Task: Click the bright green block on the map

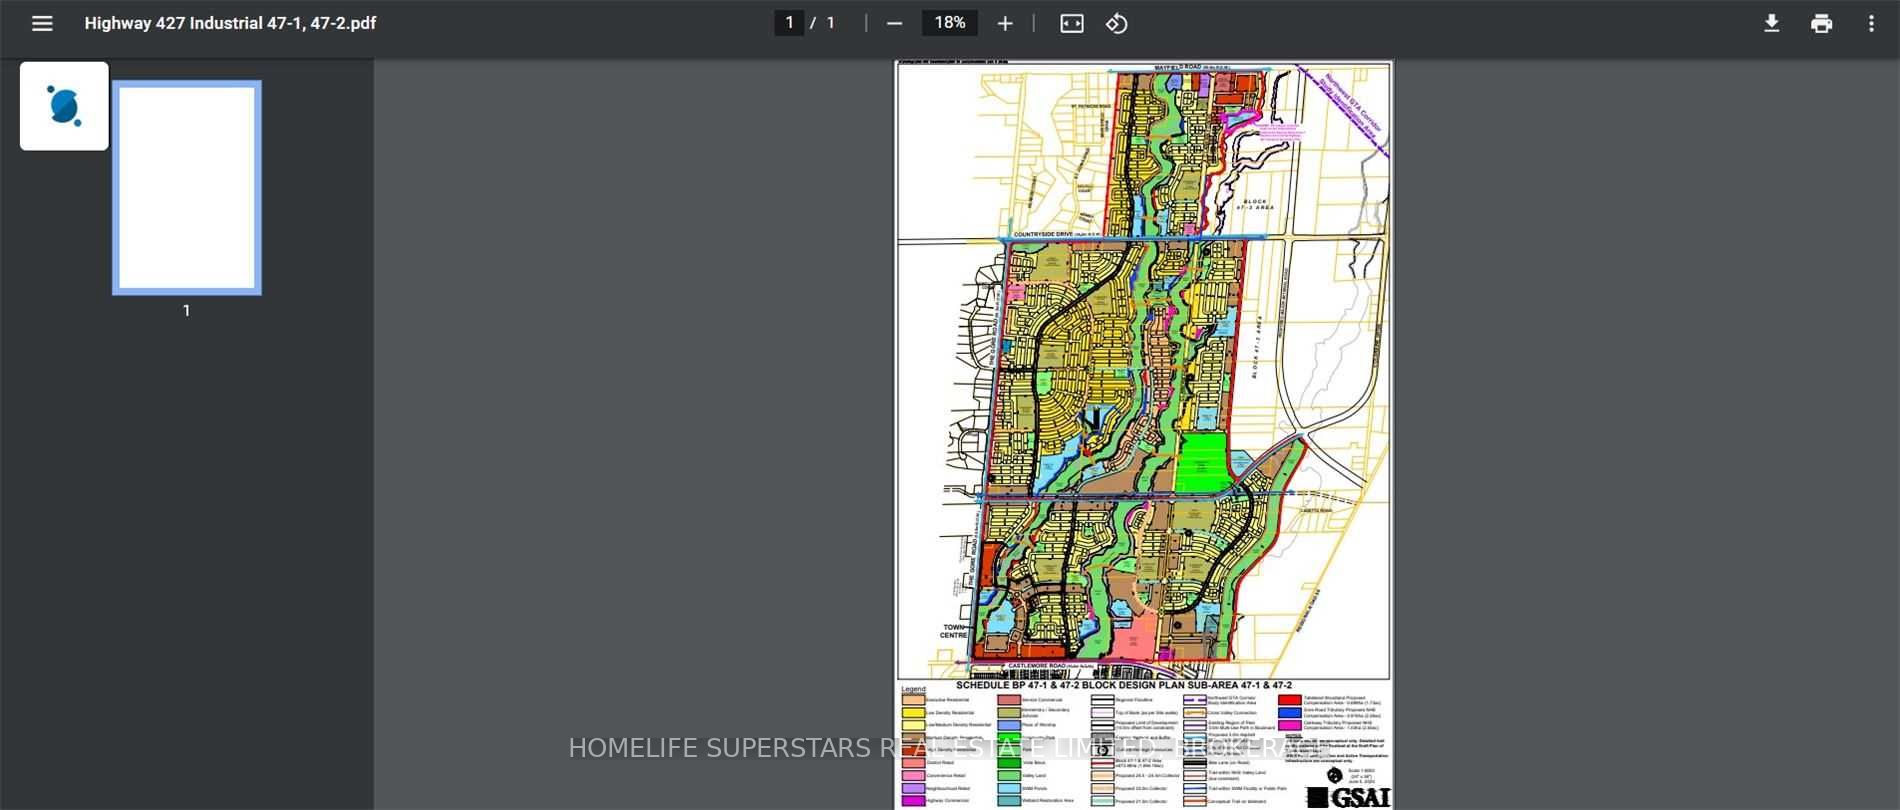Action: coord(1202,463)
